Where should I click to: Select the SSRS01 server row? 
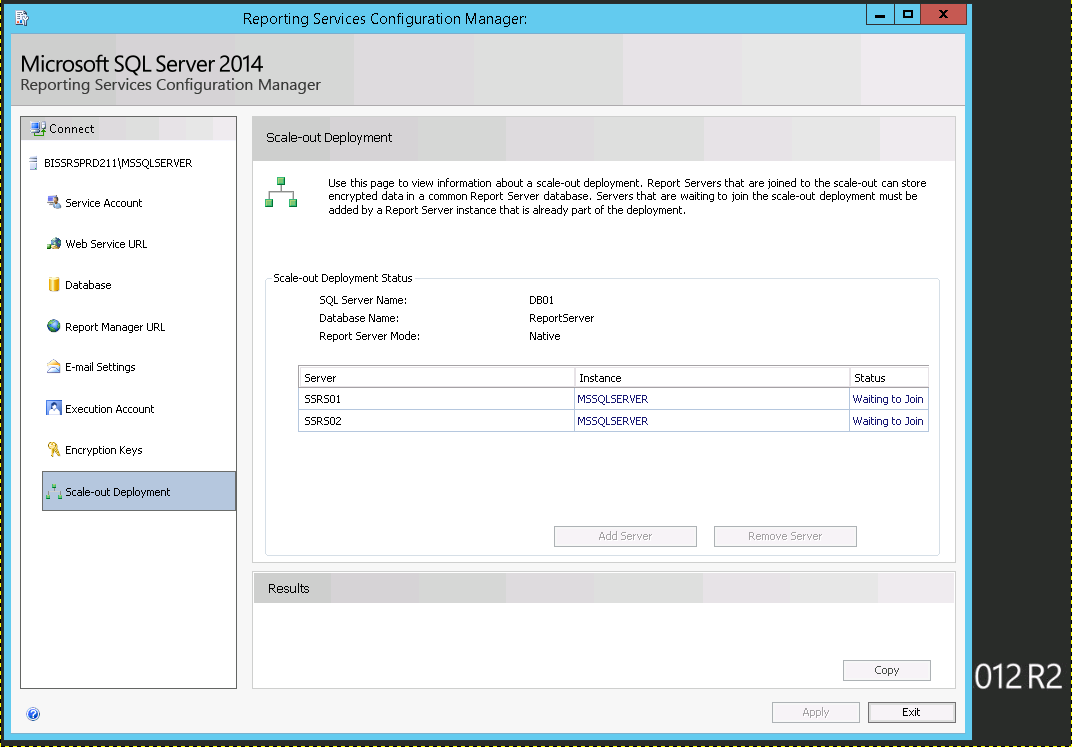click(x=437, y=399)
